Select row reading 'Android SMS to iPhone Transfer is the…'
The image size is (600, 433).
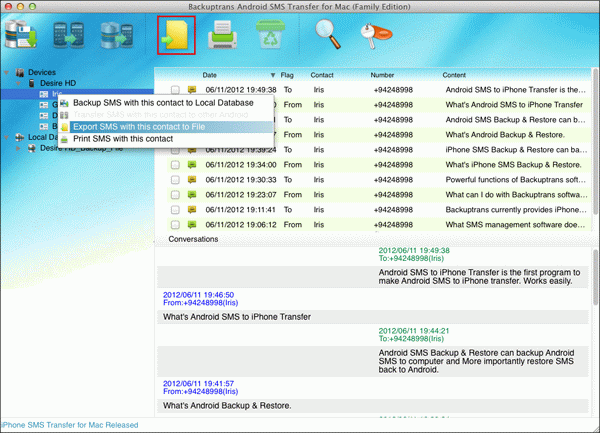point(378,90)
